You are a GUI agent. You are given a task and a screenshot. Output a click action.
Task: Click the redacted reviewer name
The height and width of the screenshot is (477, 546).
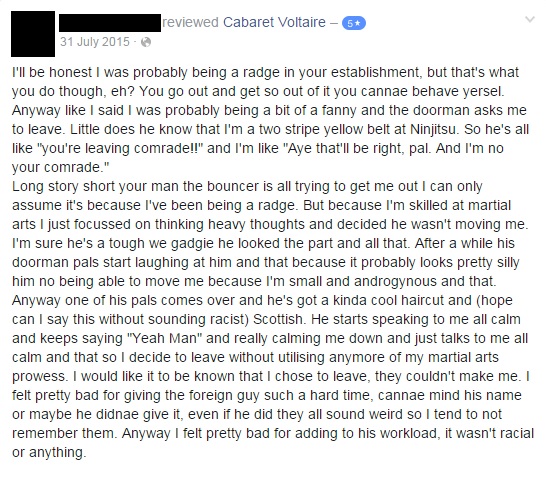pyautogui.click(x=110, y=23)
